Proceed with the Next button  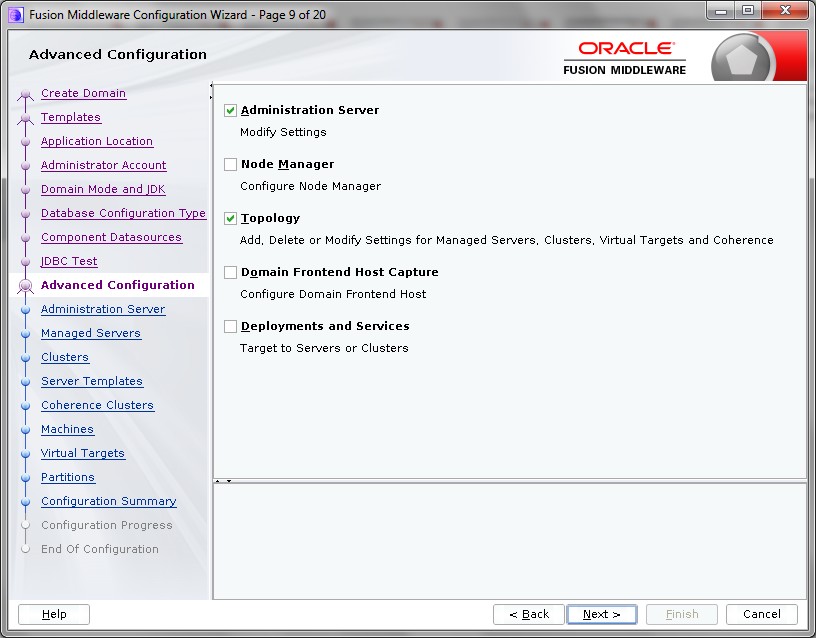click(x=602, y=614)
